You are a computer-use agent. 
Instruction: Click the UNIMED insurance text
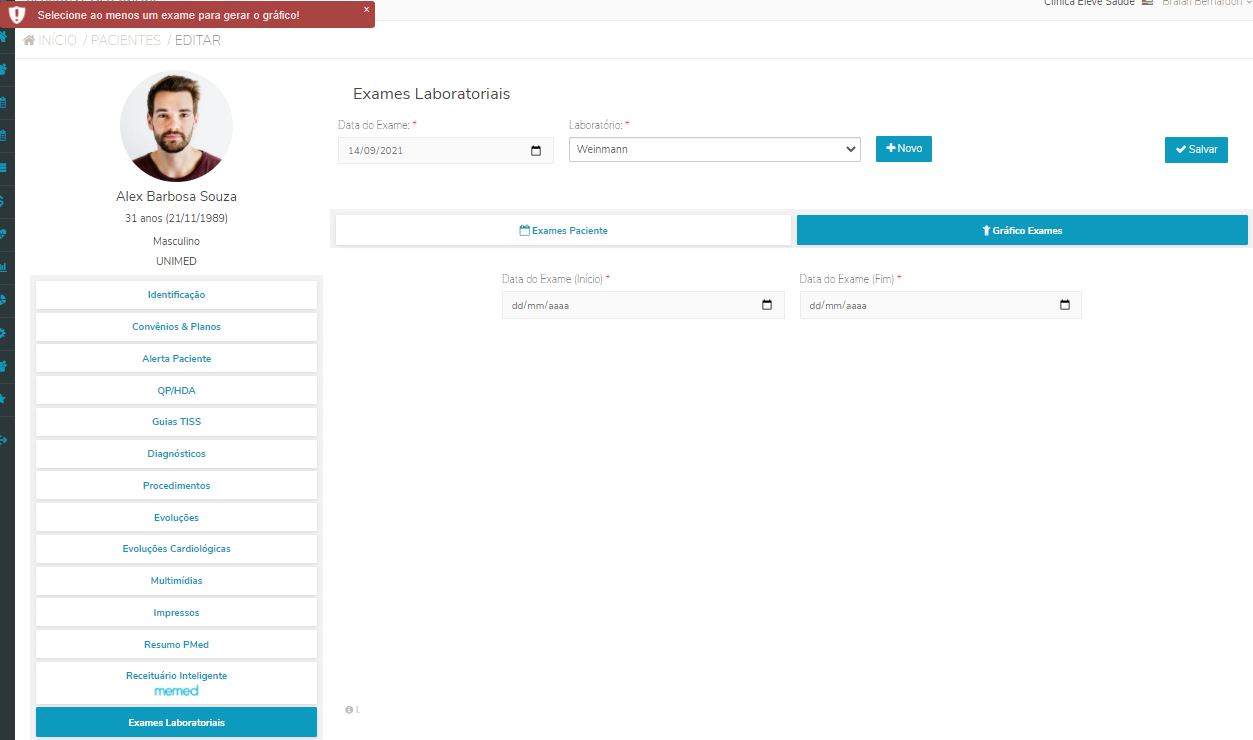click(x=176, y=261)
